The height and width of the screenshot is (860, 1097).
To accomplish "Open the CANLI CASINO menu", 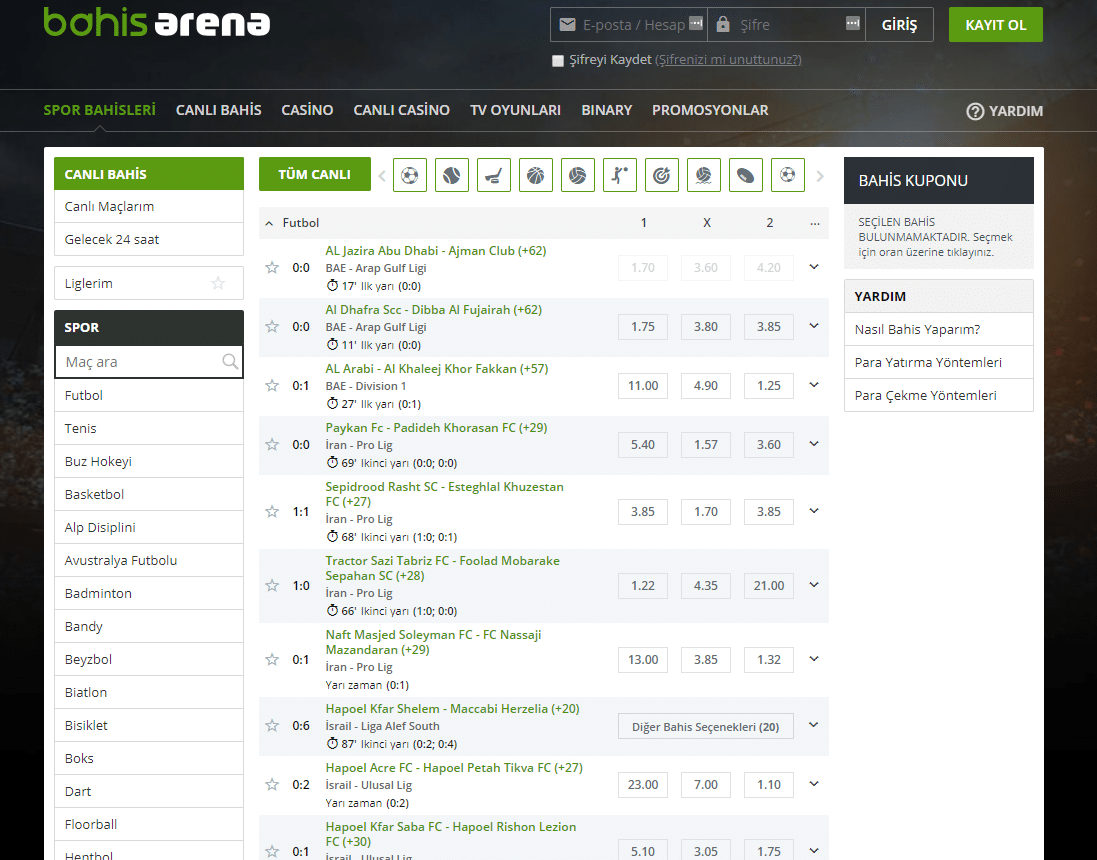I will point(401,110).
